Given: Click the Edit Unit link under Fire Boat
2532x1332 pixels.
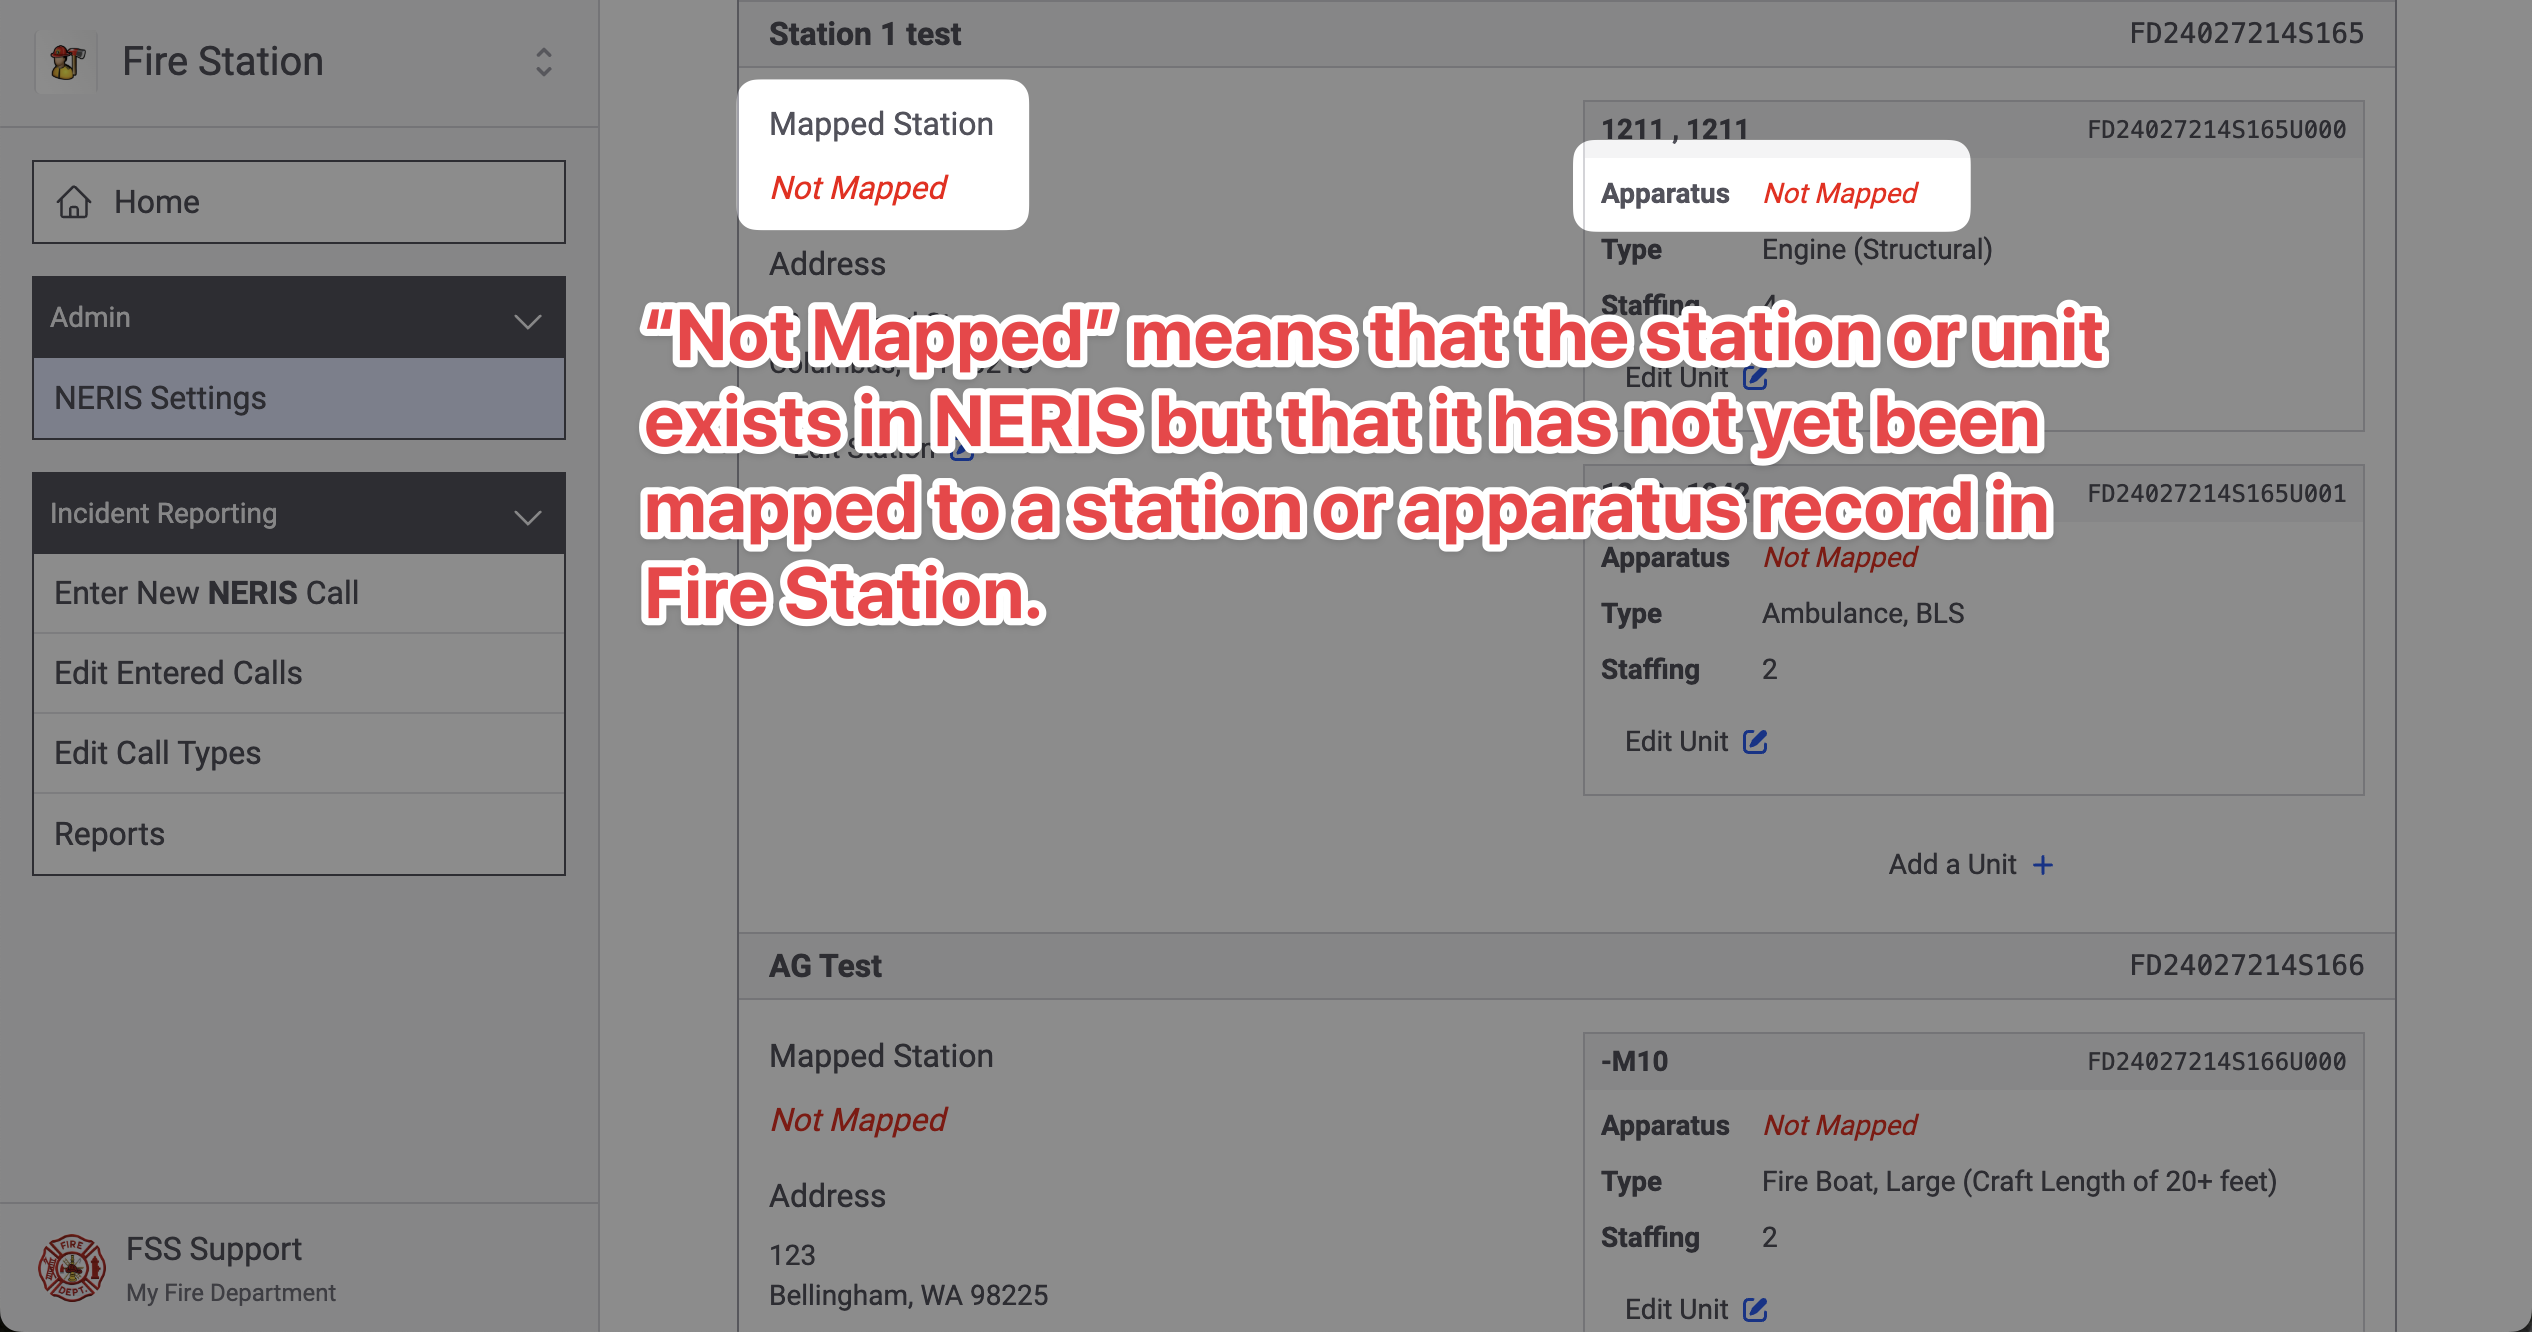Looking at the screenshot, I should tap(1677, 1309).
